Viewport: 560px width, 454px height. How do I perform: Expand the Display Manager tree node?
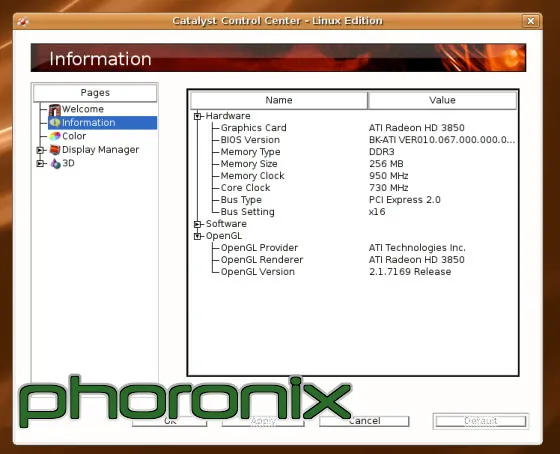click(40, 150)
